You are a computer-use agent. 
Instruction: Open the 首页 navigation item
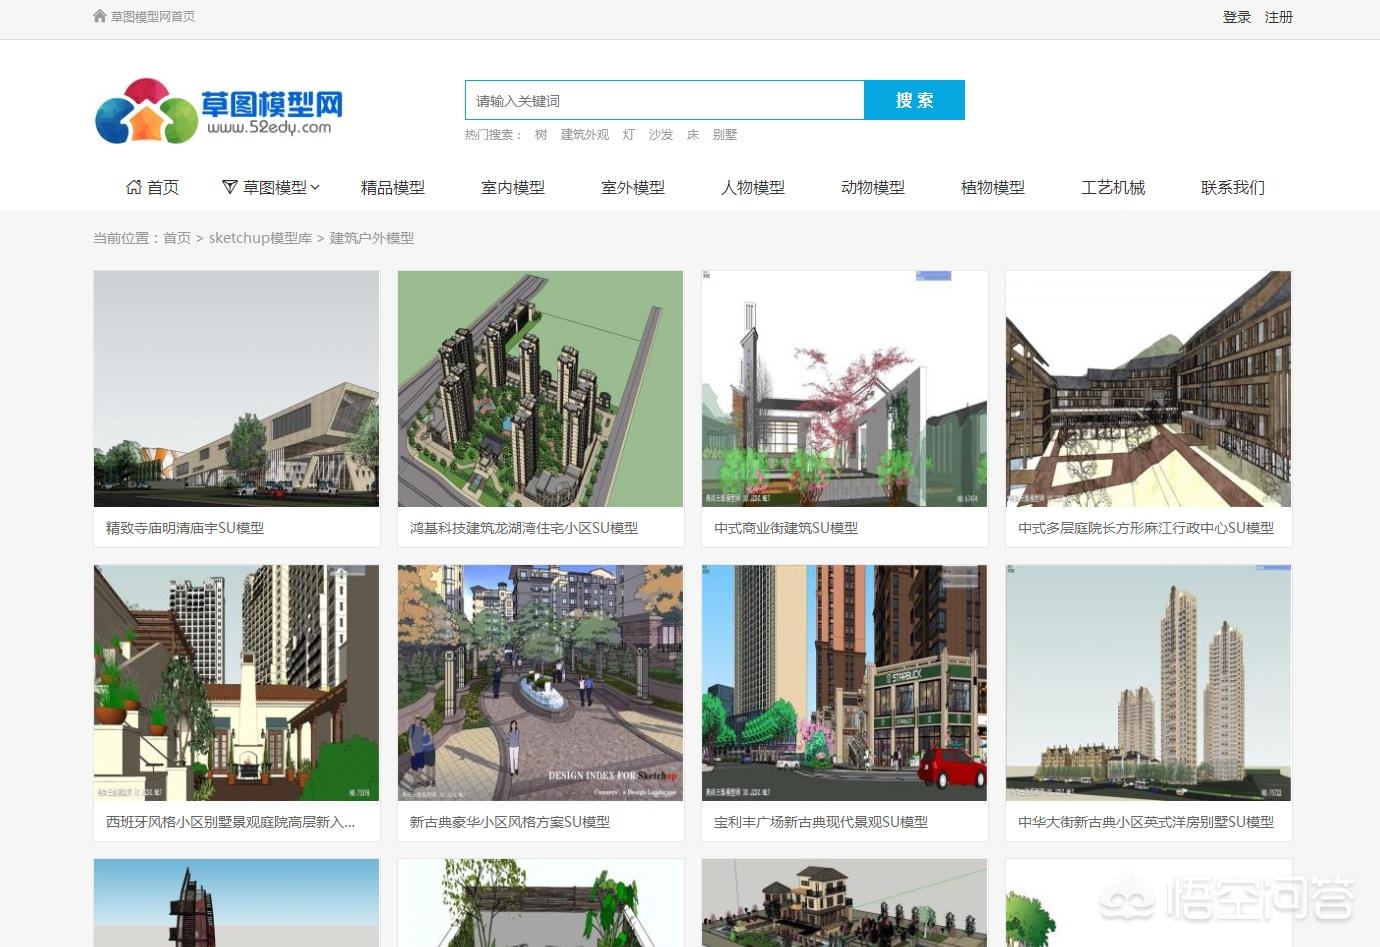click(153, 187)
